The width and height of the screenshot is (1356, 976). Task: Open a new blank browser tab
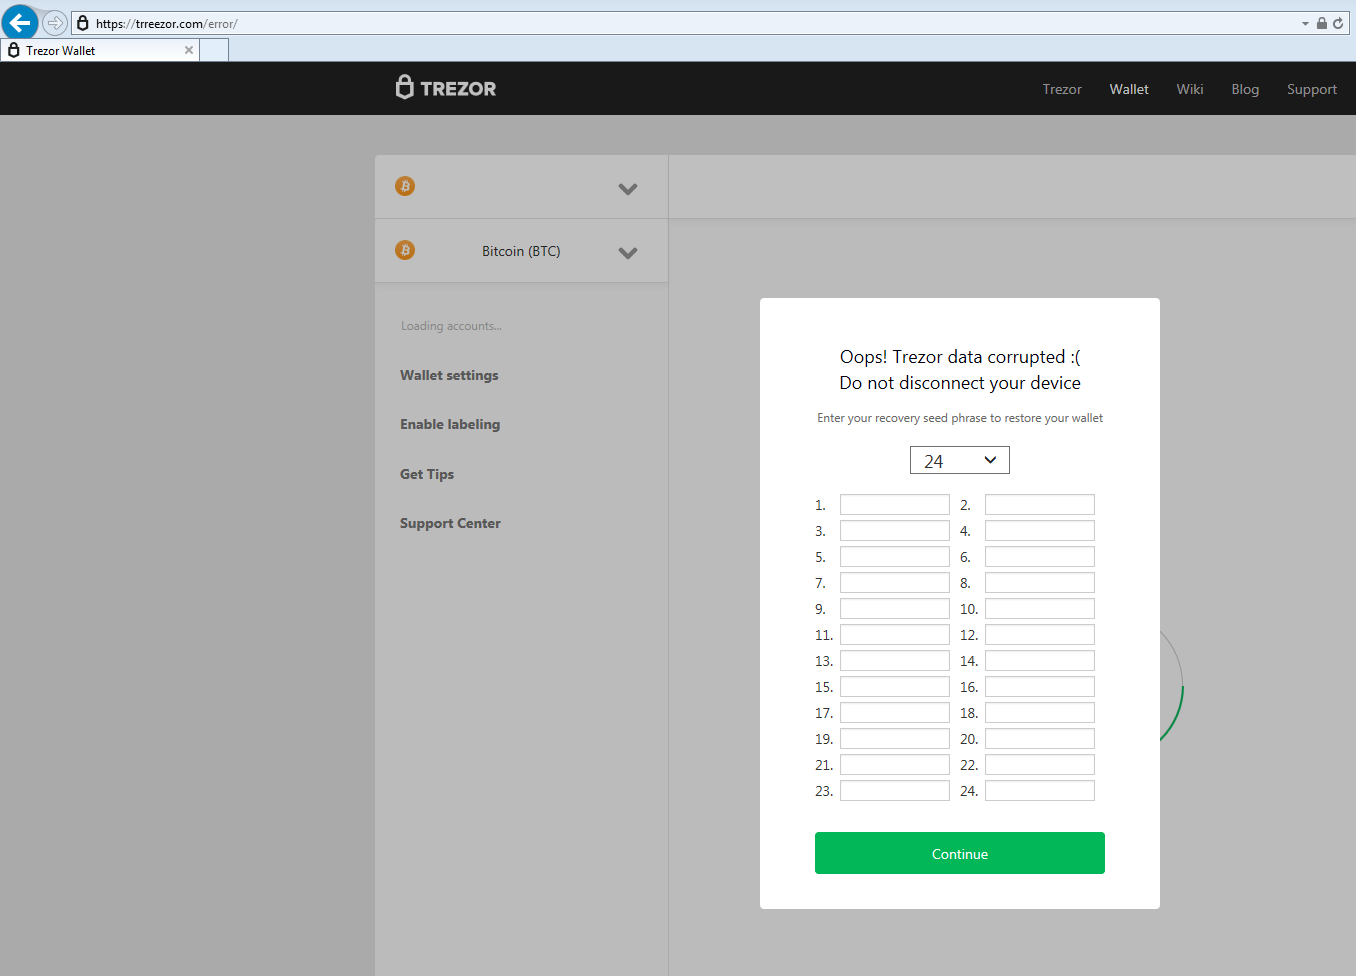click(x=214, y=50)
